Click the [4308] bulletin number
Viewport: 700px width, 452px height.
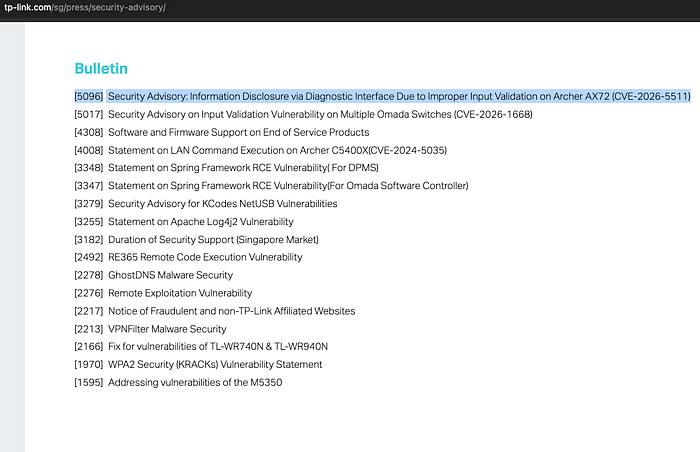point(88,132)
